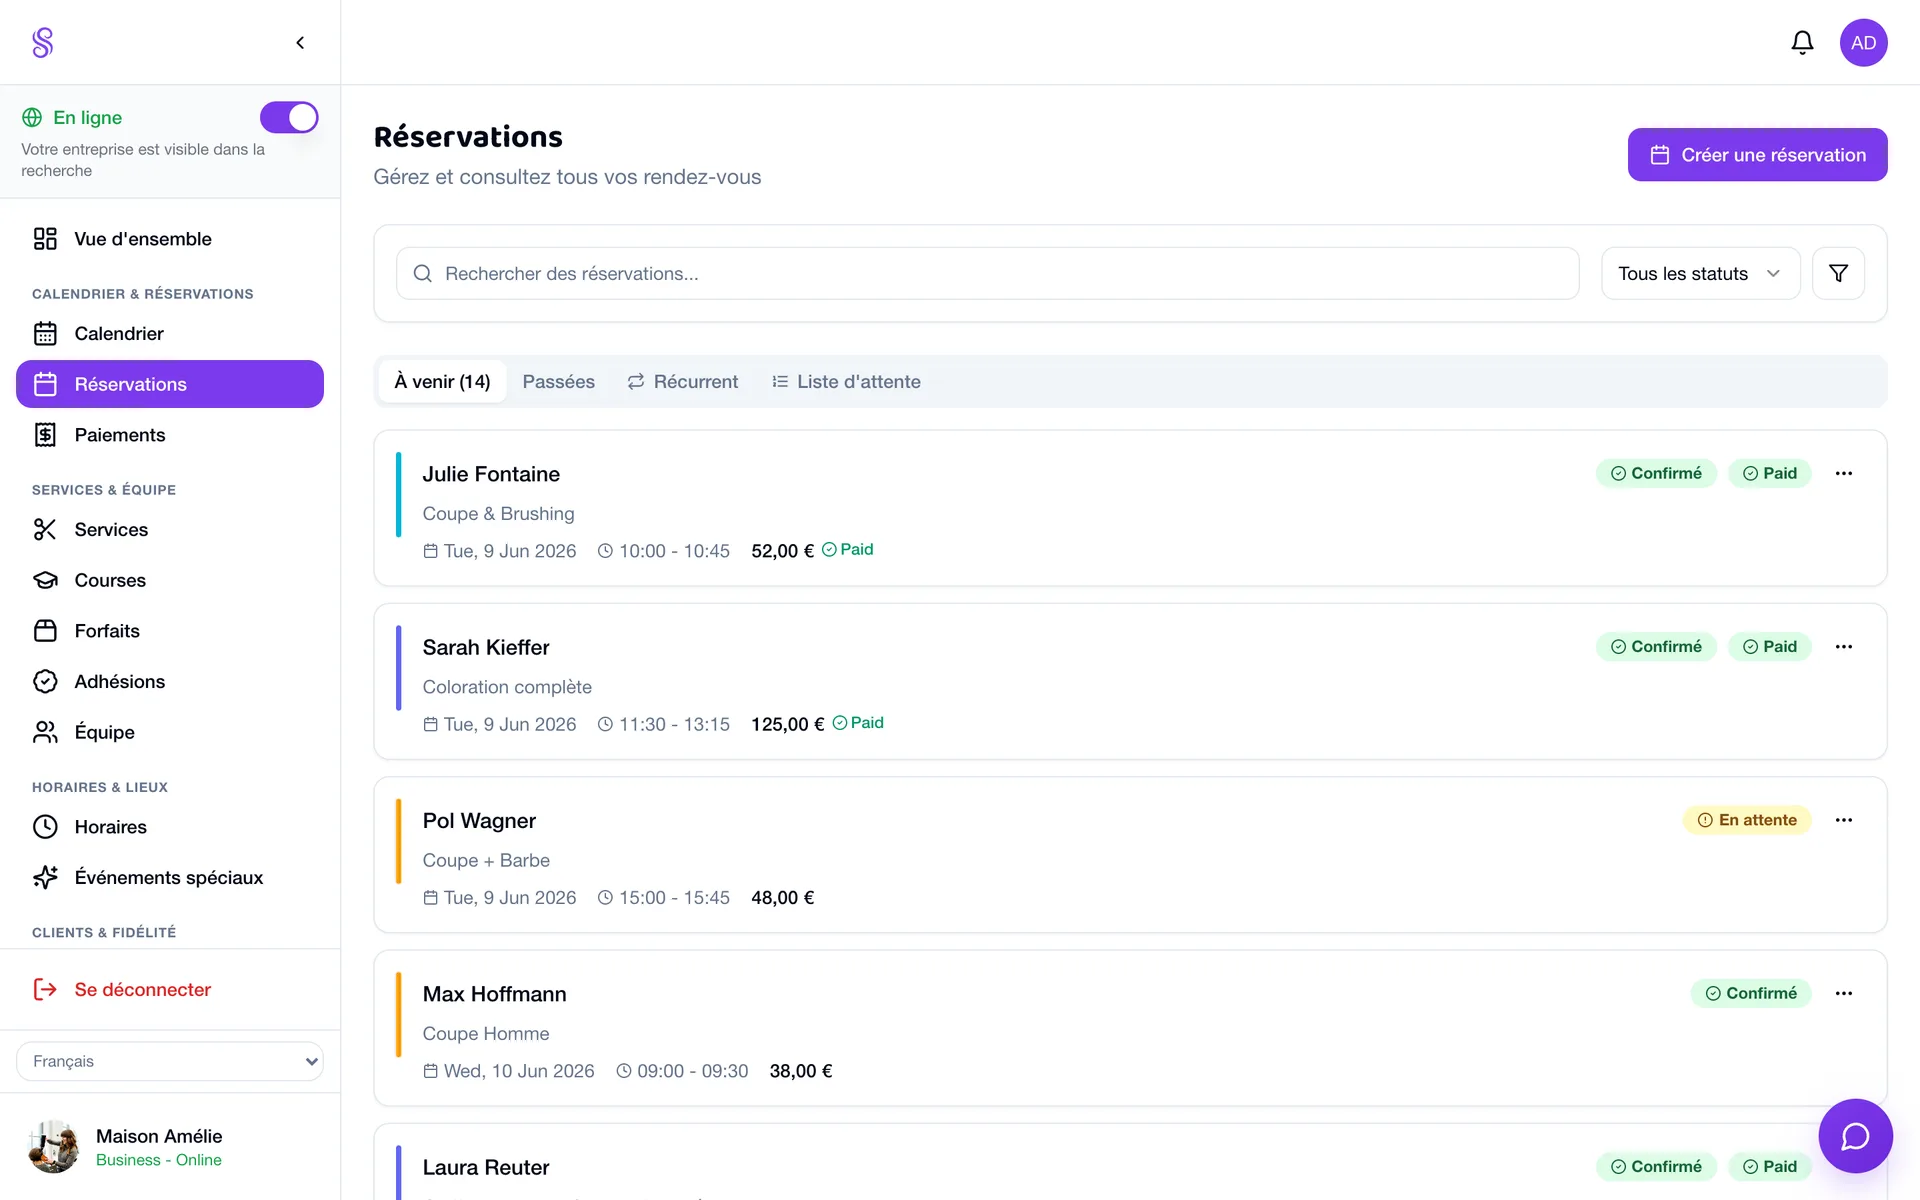Open Sarah Kieffer reservation name
The image size is (1920, 1200).
tap(486, 648)
